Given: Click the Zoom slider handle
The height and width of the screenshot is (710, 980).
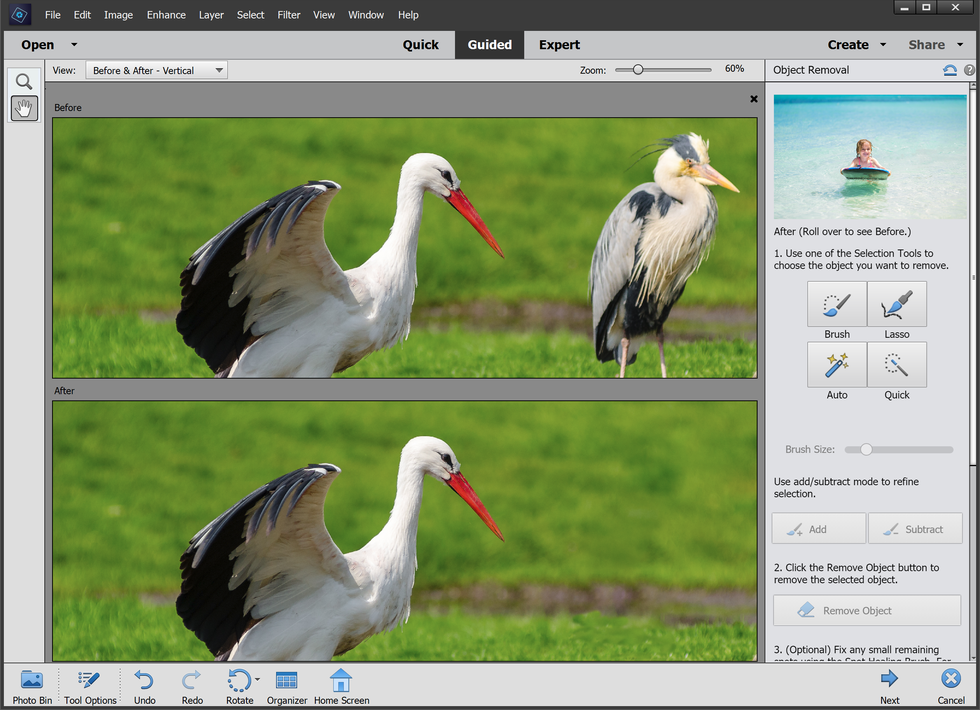Looking at the screenshot, I should pos(638,70).
